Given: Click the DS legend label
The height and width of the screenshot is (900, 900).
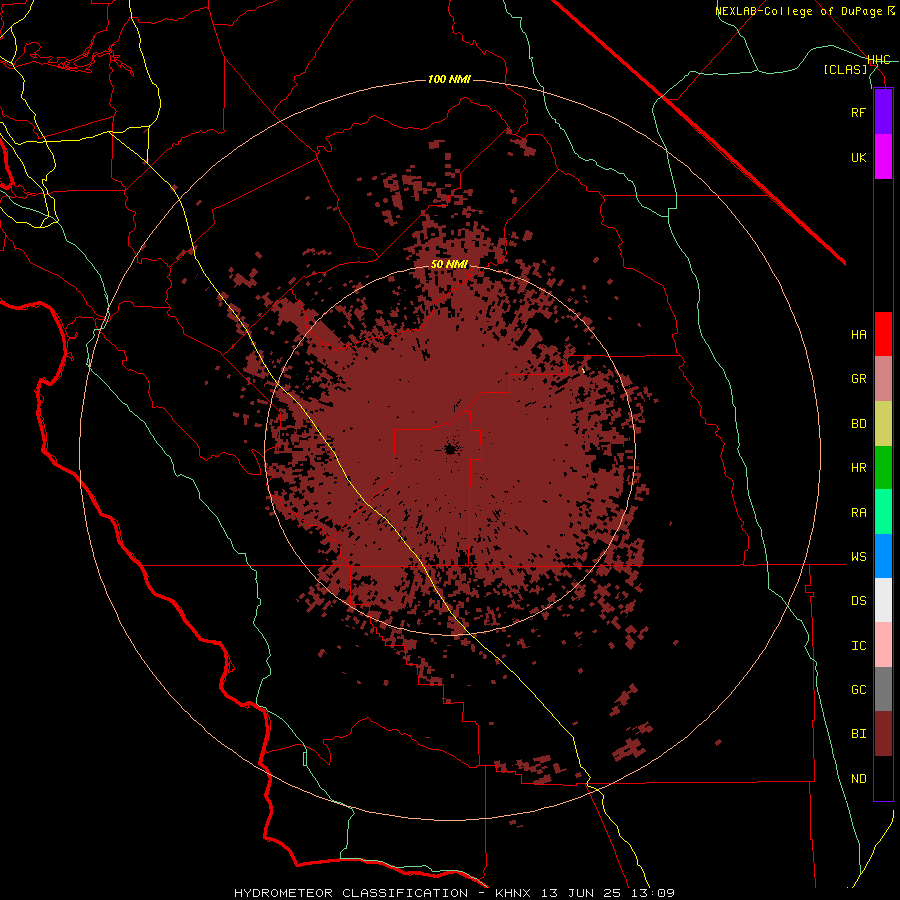Looking at the screenshot, I should click(858, 601).
